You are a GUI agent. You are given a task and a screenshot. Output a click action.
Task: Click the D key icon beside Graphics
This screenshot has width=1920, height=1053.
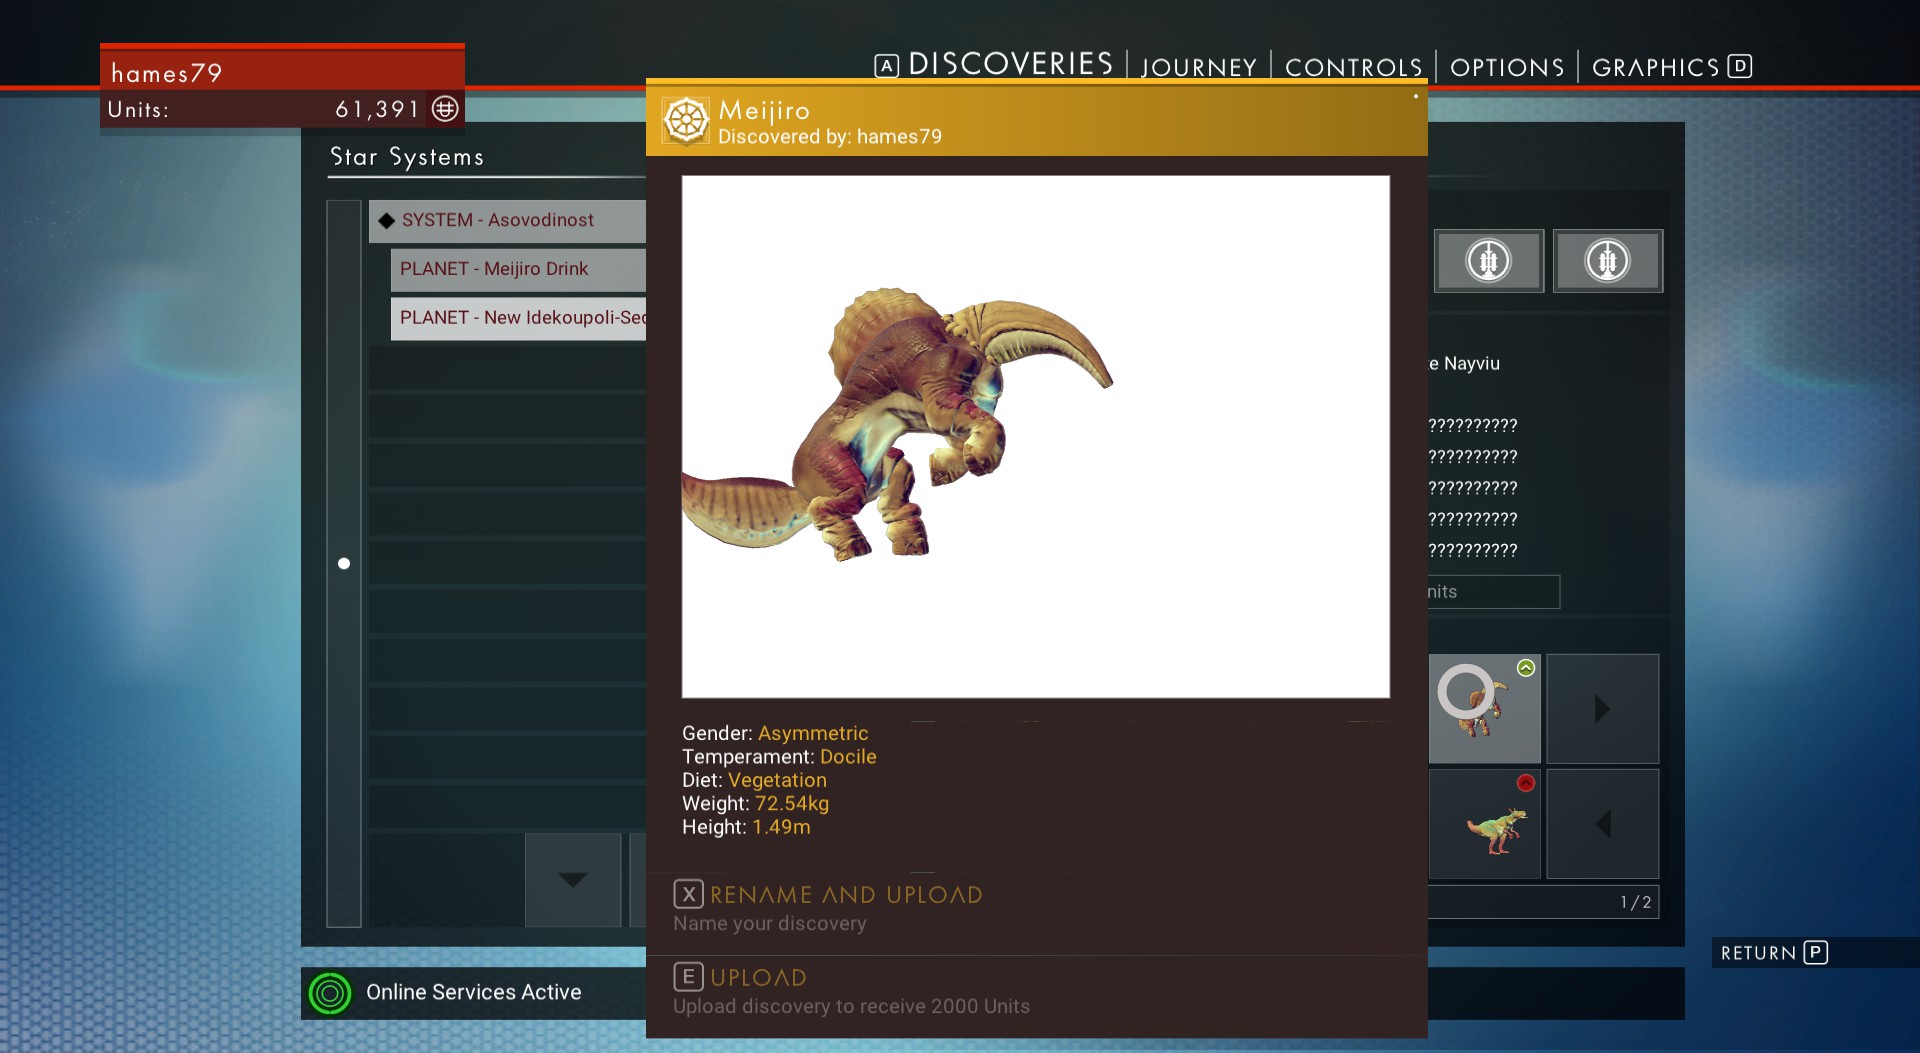1740,66
